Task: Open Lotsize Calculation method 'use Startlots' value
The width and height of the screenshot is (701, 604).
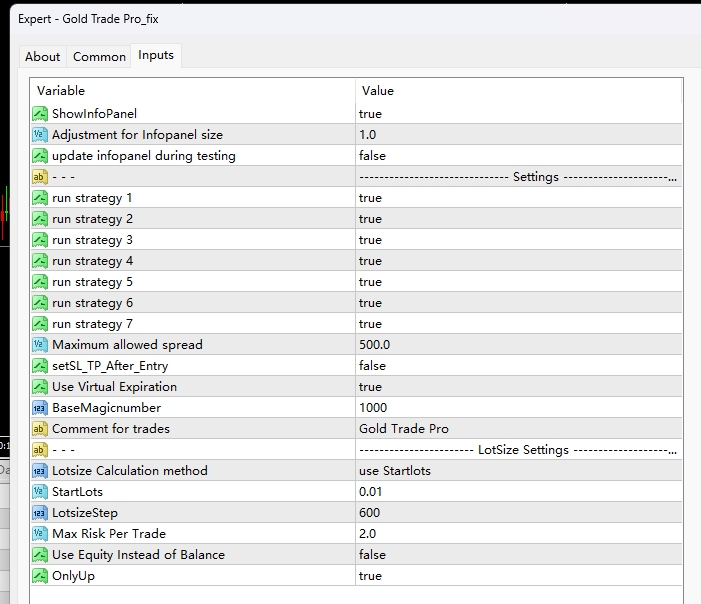Action: (x=519, y=471)
